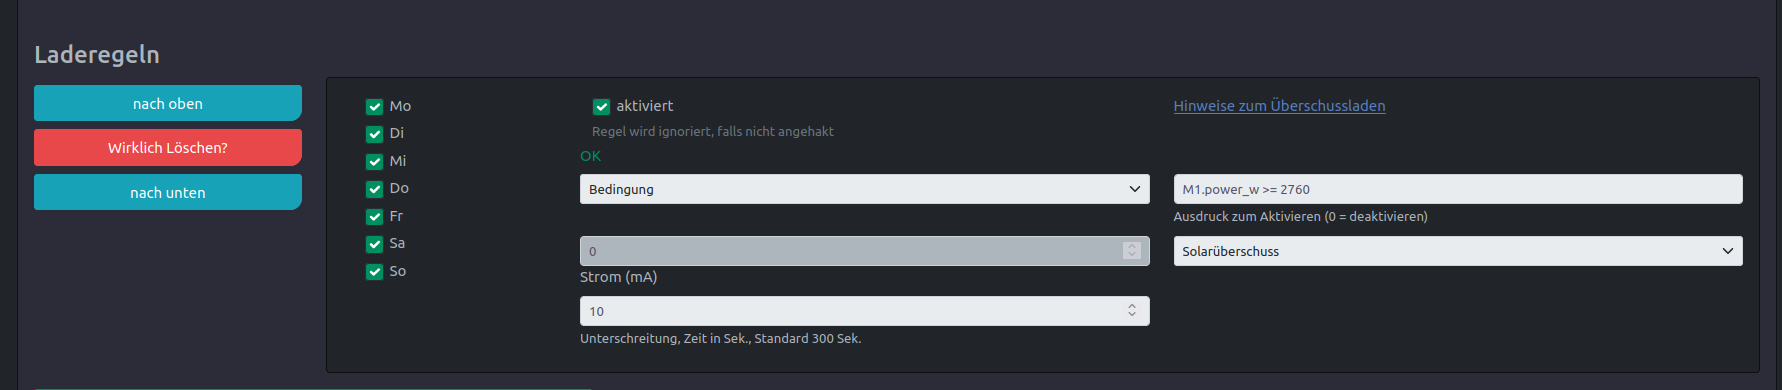The width and height of the screenshot is (1782, 390).
Task: Open the Bedingung dropdown
Action: (865, 189)
